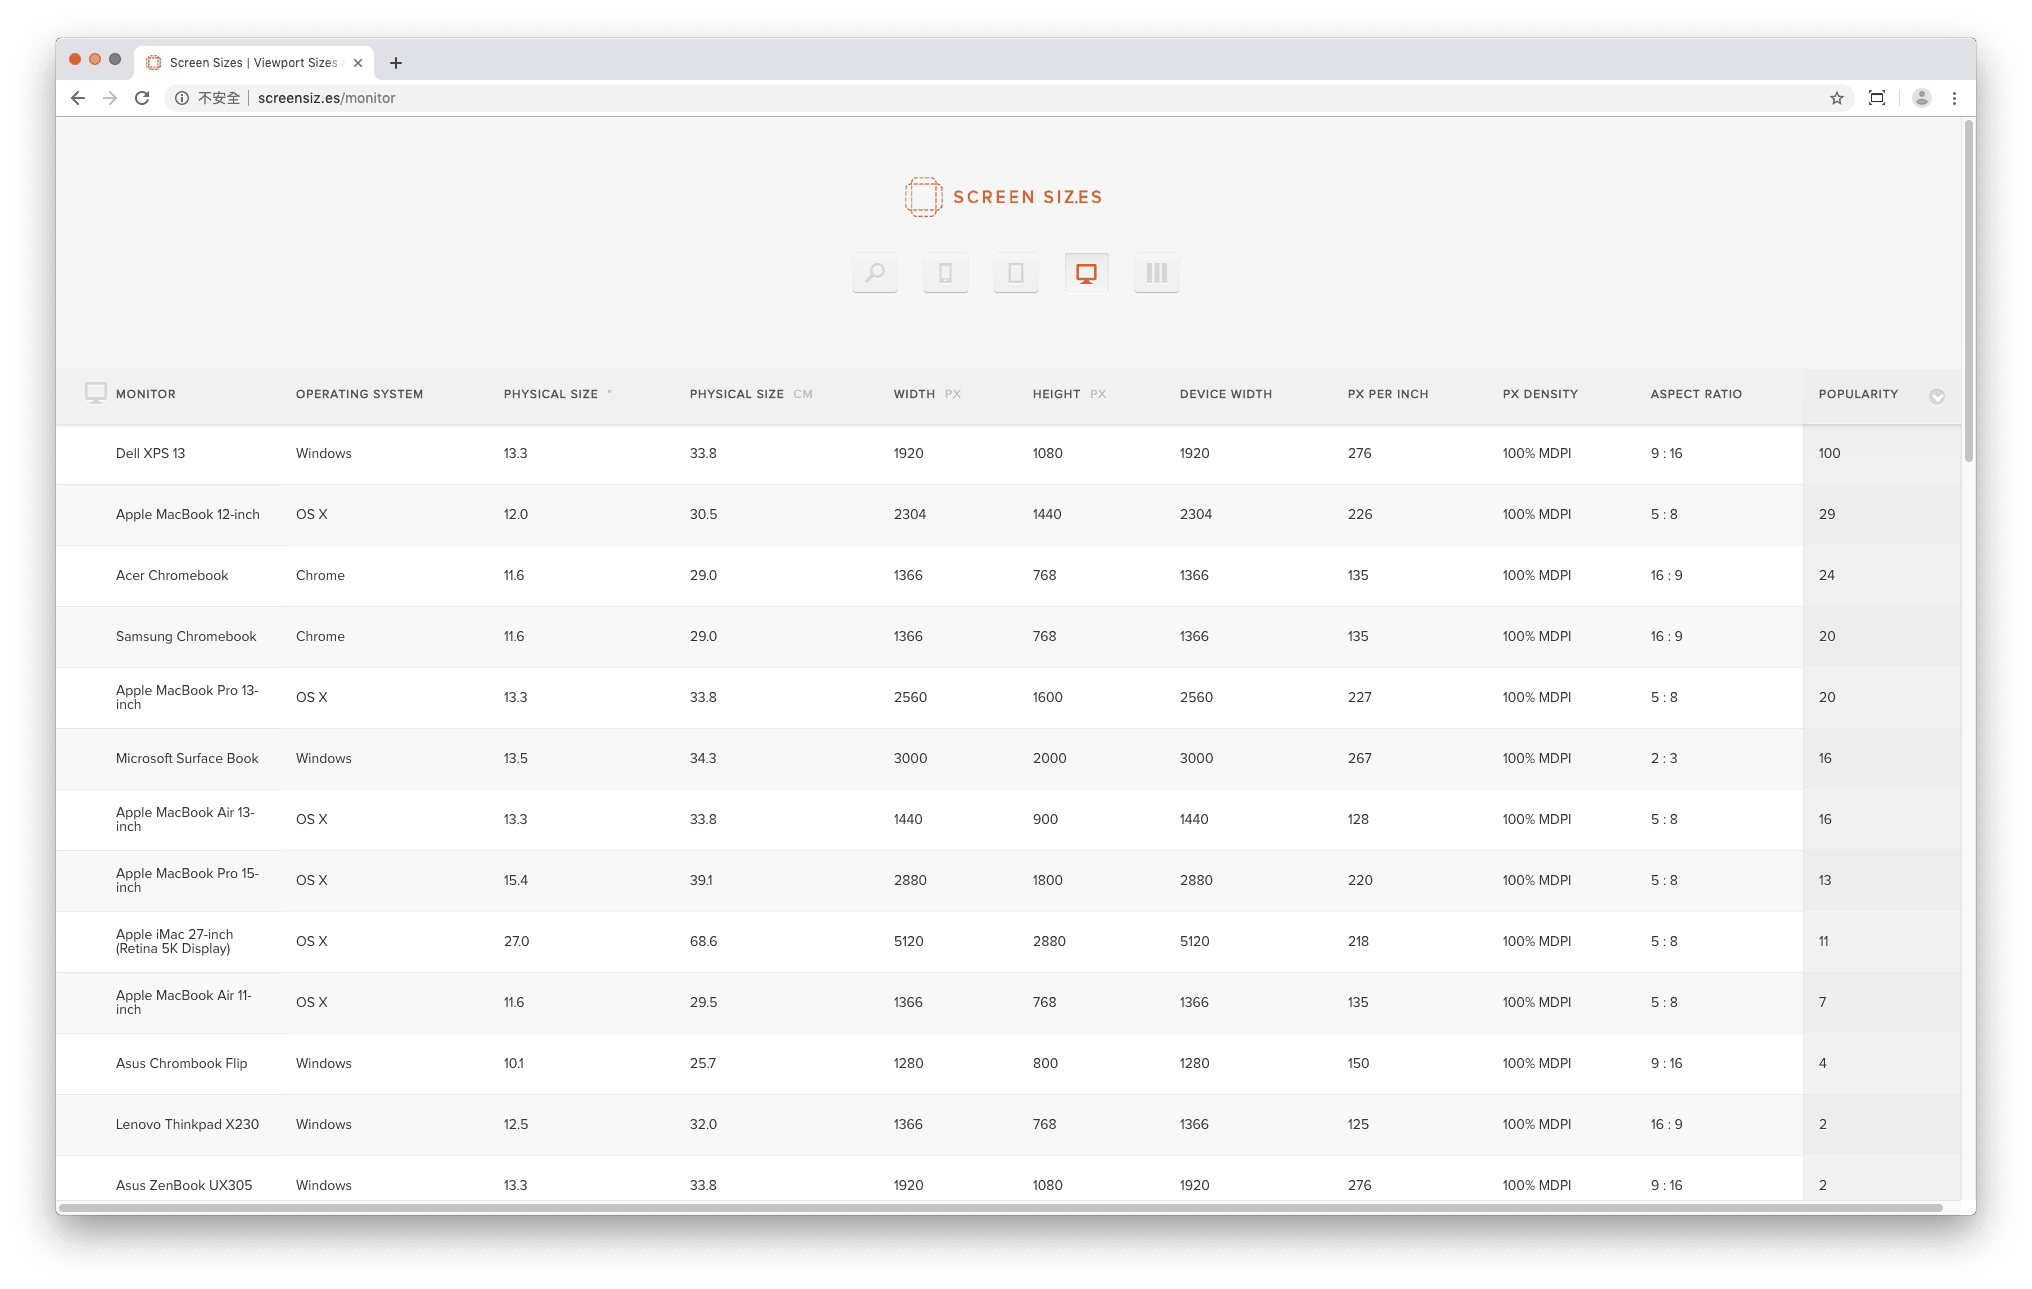Click the horizontal scrollbar at bottom
The height and width of the screenshot is (1289, 2032).
tap(1000, 1208)
